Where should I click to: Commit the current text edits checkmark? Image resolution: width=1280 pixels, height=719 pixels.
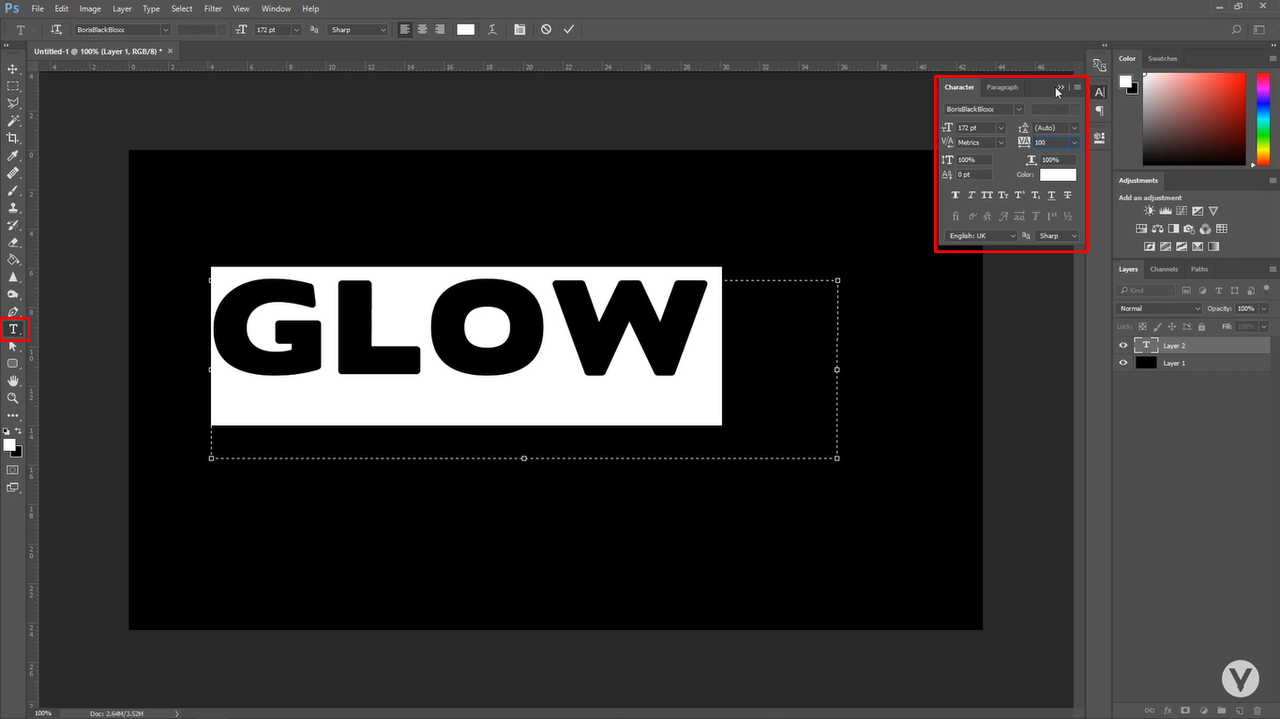tap(569, 30)
